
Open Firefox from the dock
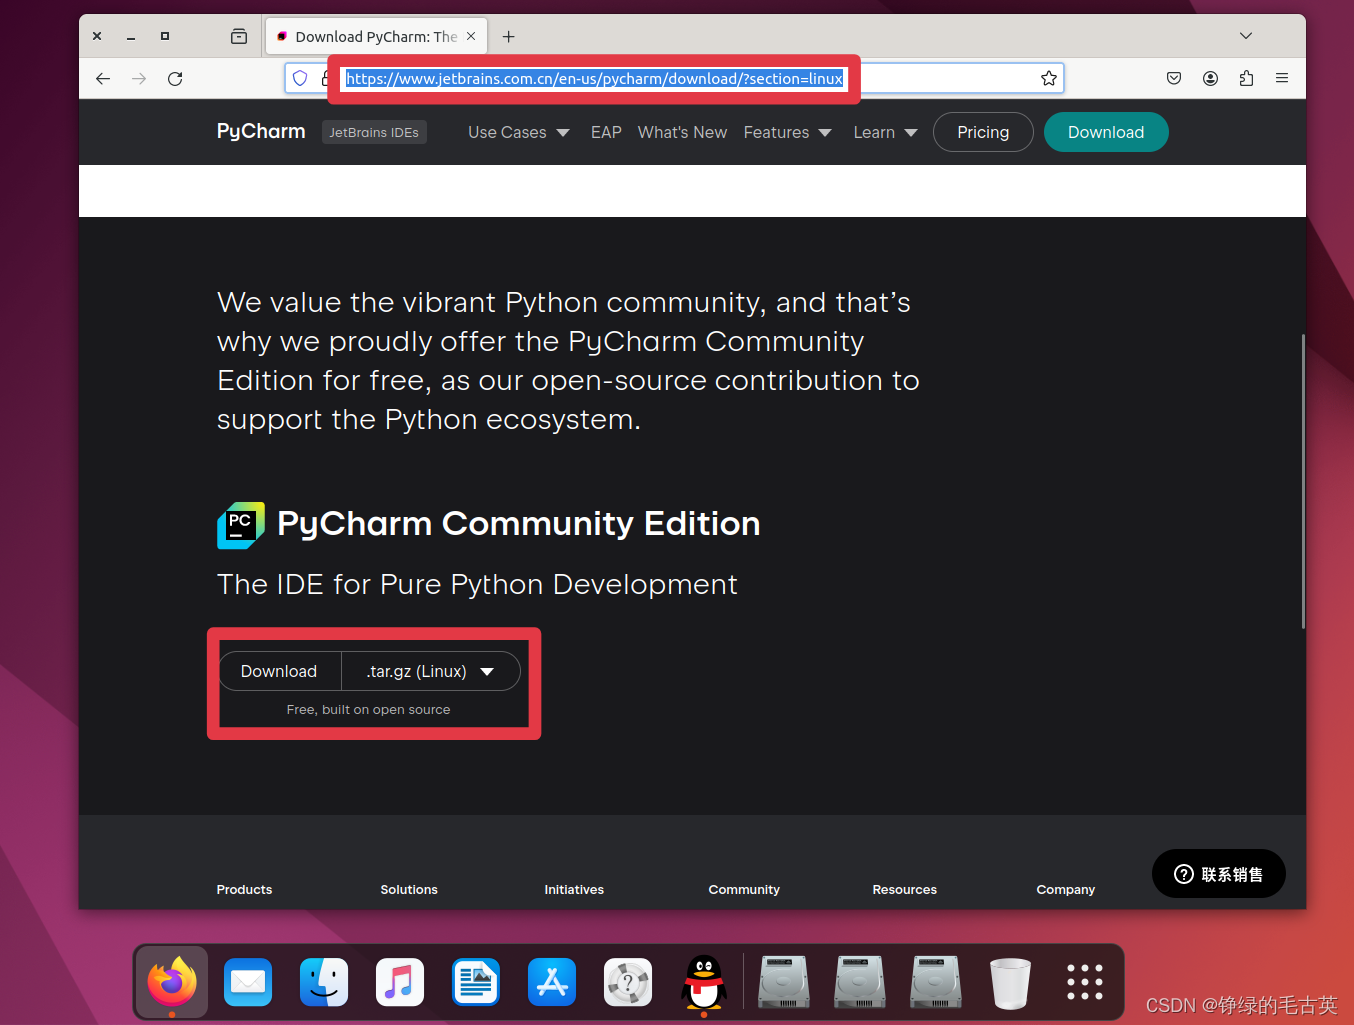pos(172,982)
